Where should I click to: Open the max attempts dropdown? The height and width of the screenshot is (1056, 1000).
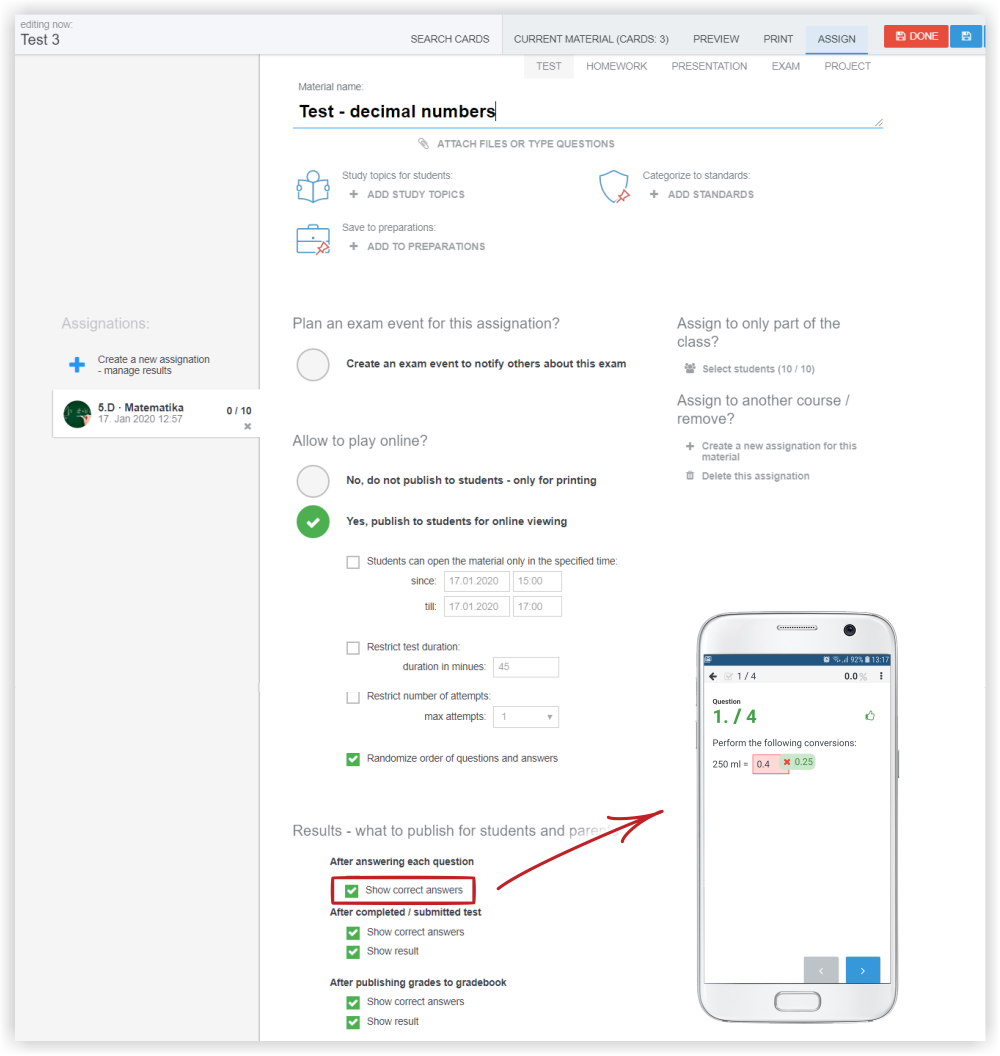click(x=526, y=717)
